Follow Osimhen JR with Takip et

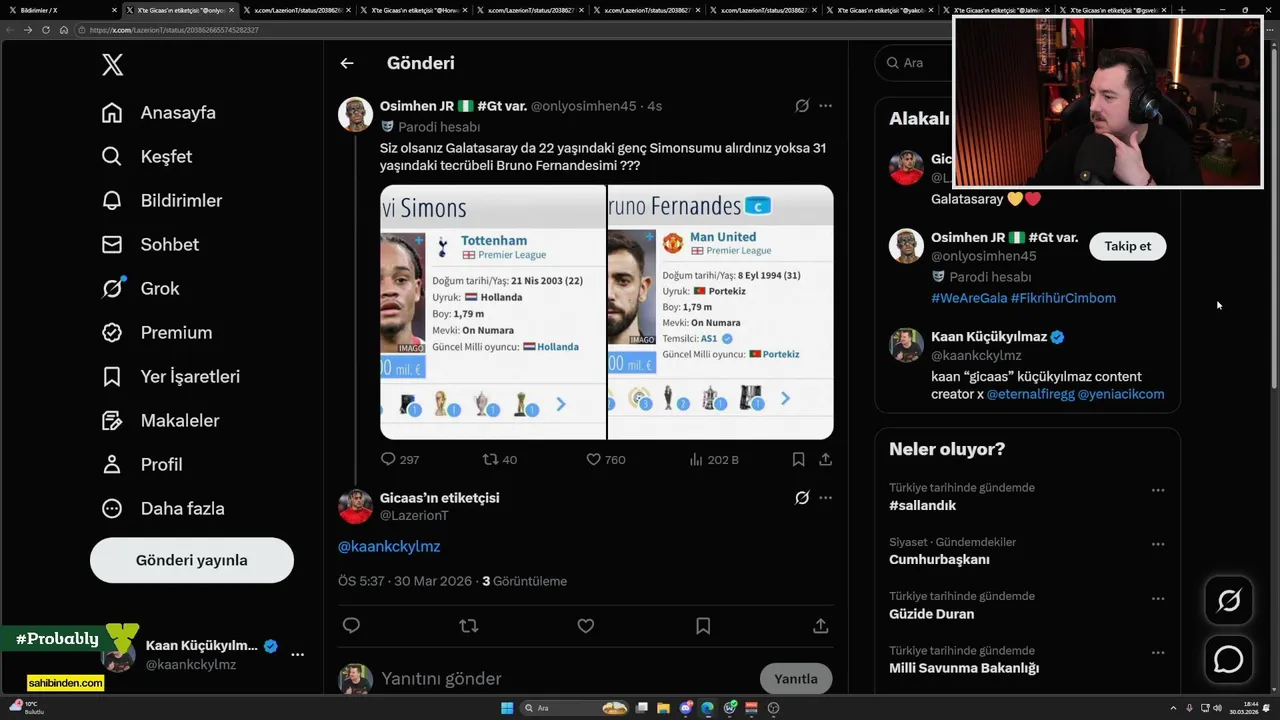tap(1127, 246)
